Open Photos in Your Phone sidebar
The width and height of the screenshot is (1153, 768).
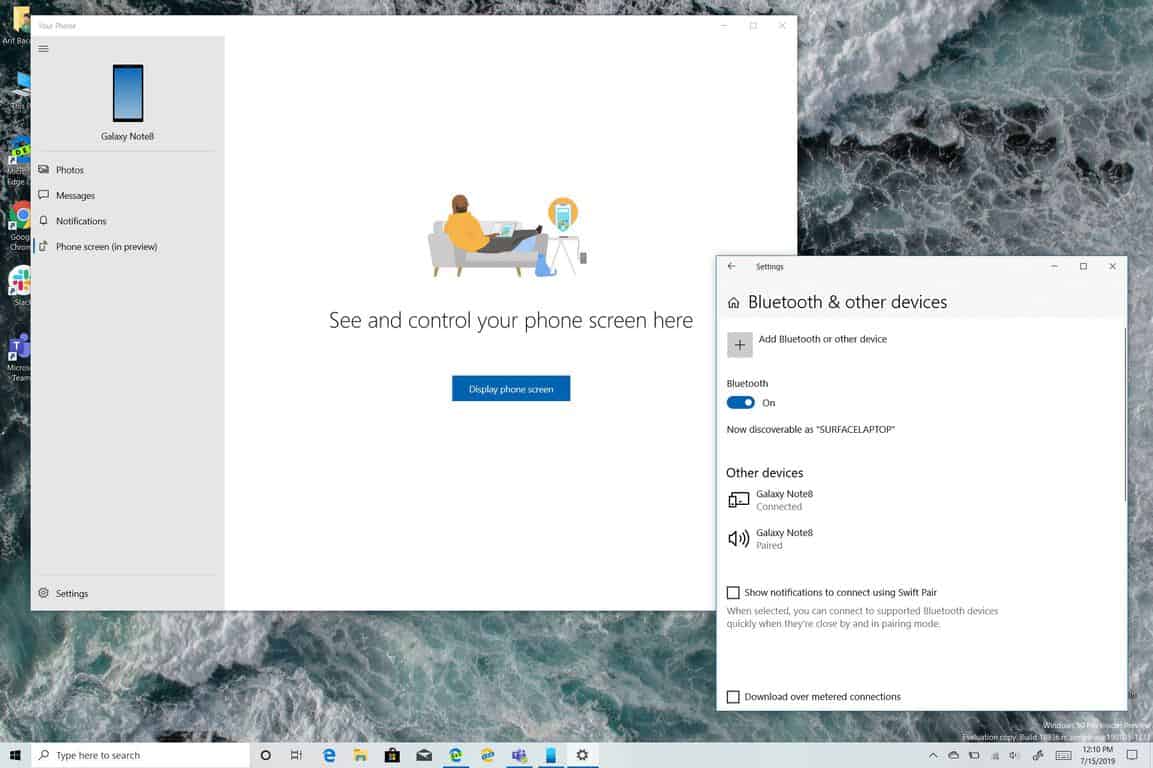[x=69, y=170]
